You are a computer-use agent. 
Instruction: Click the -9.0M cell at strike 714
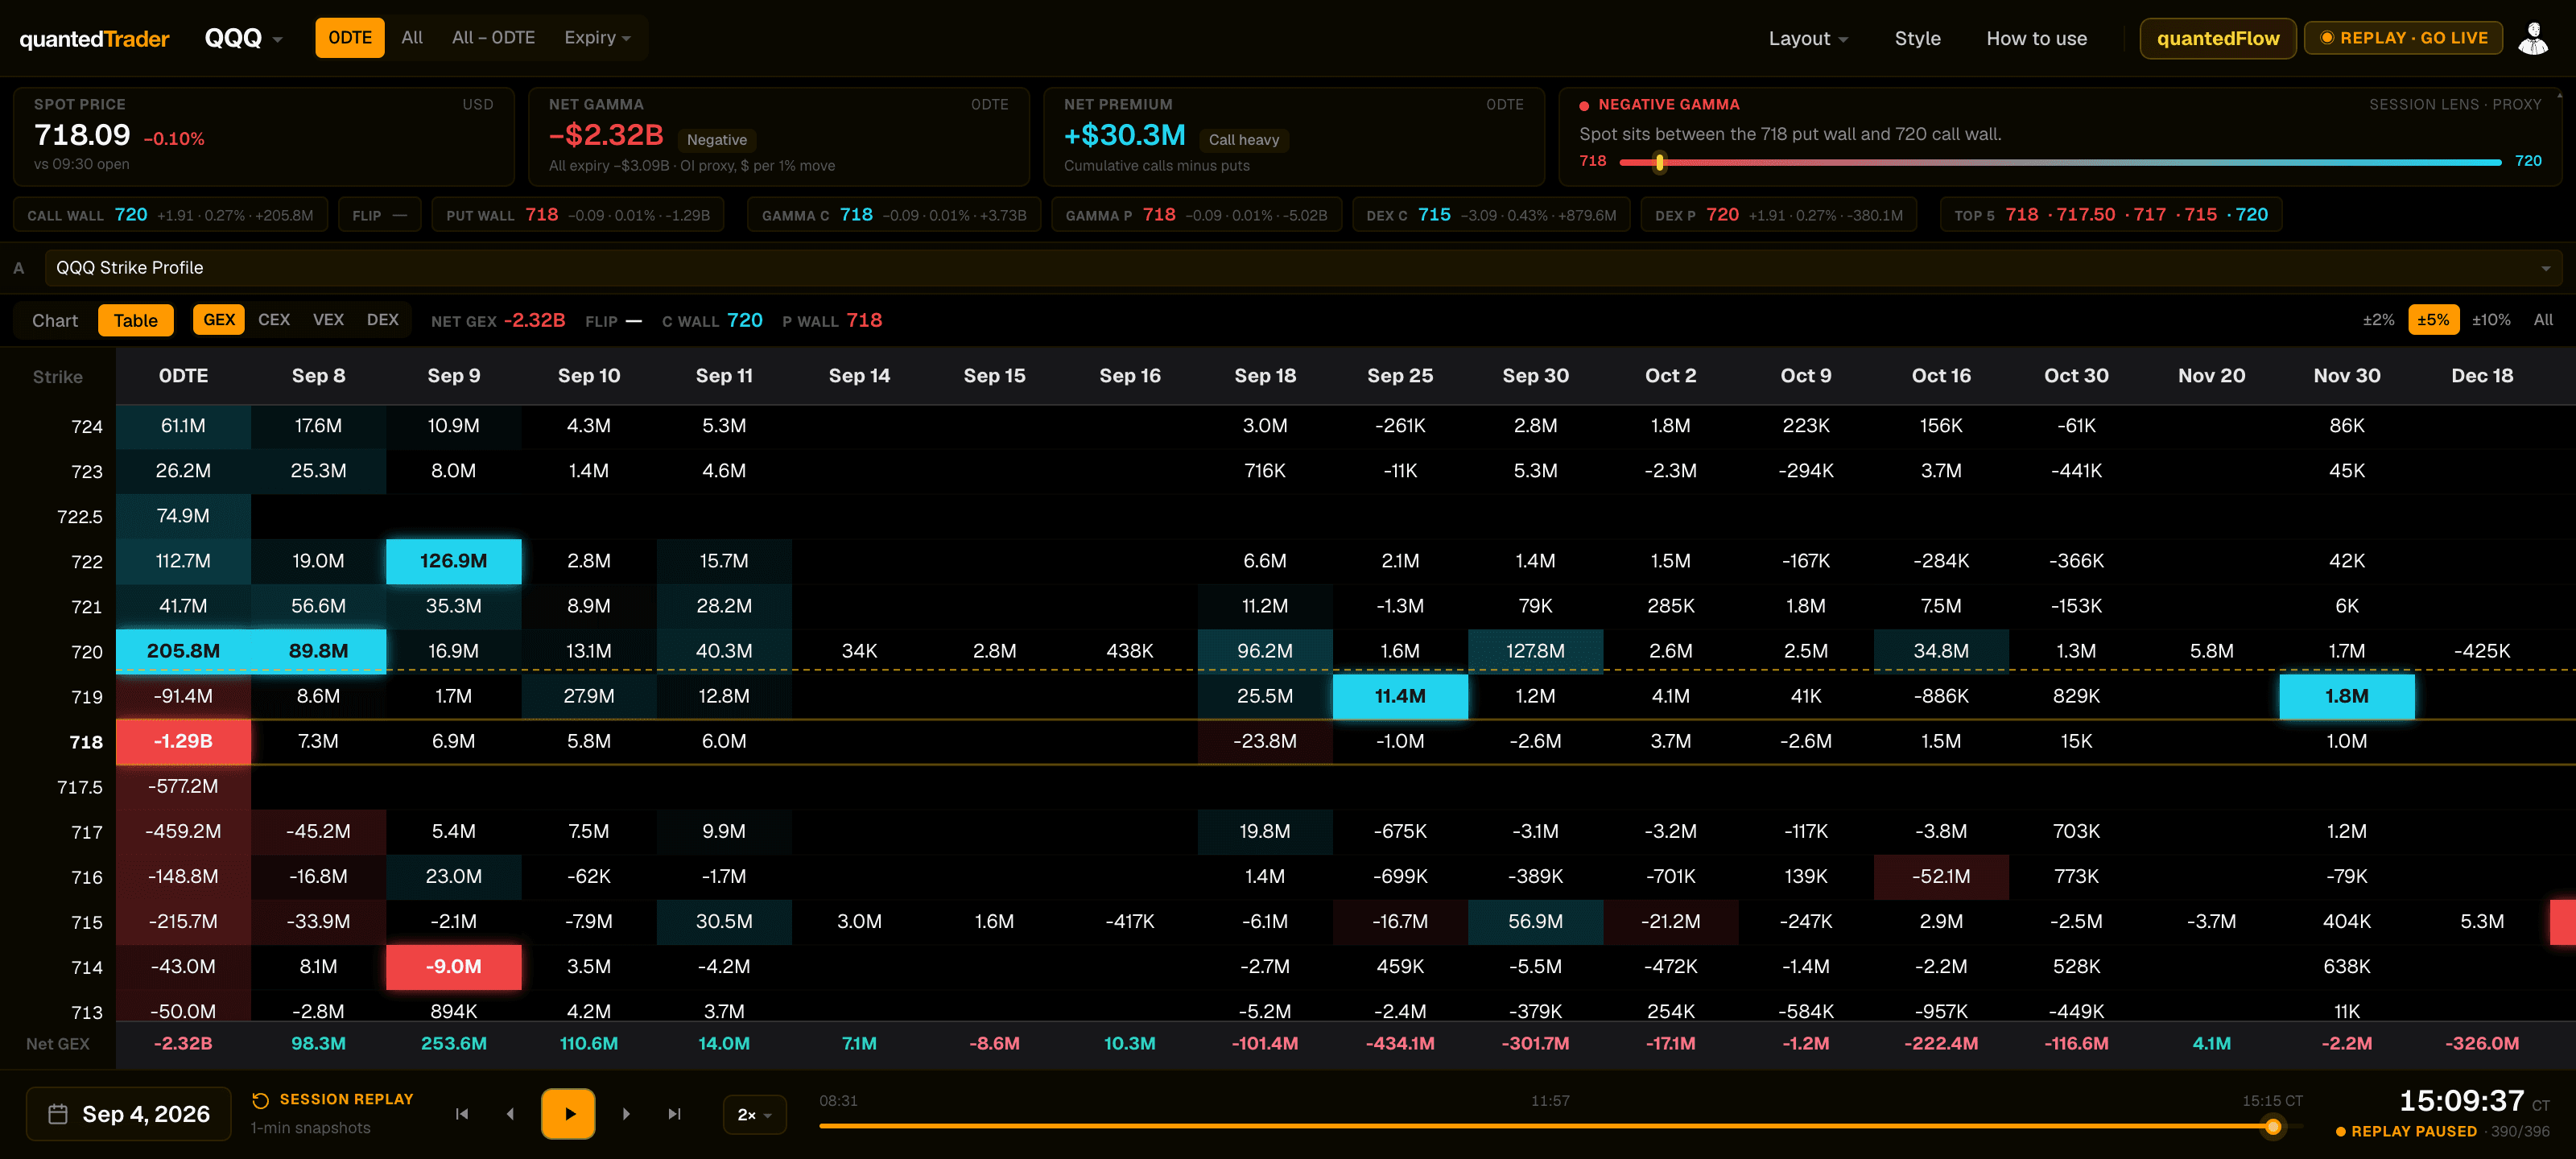click(x=454, y=967)
